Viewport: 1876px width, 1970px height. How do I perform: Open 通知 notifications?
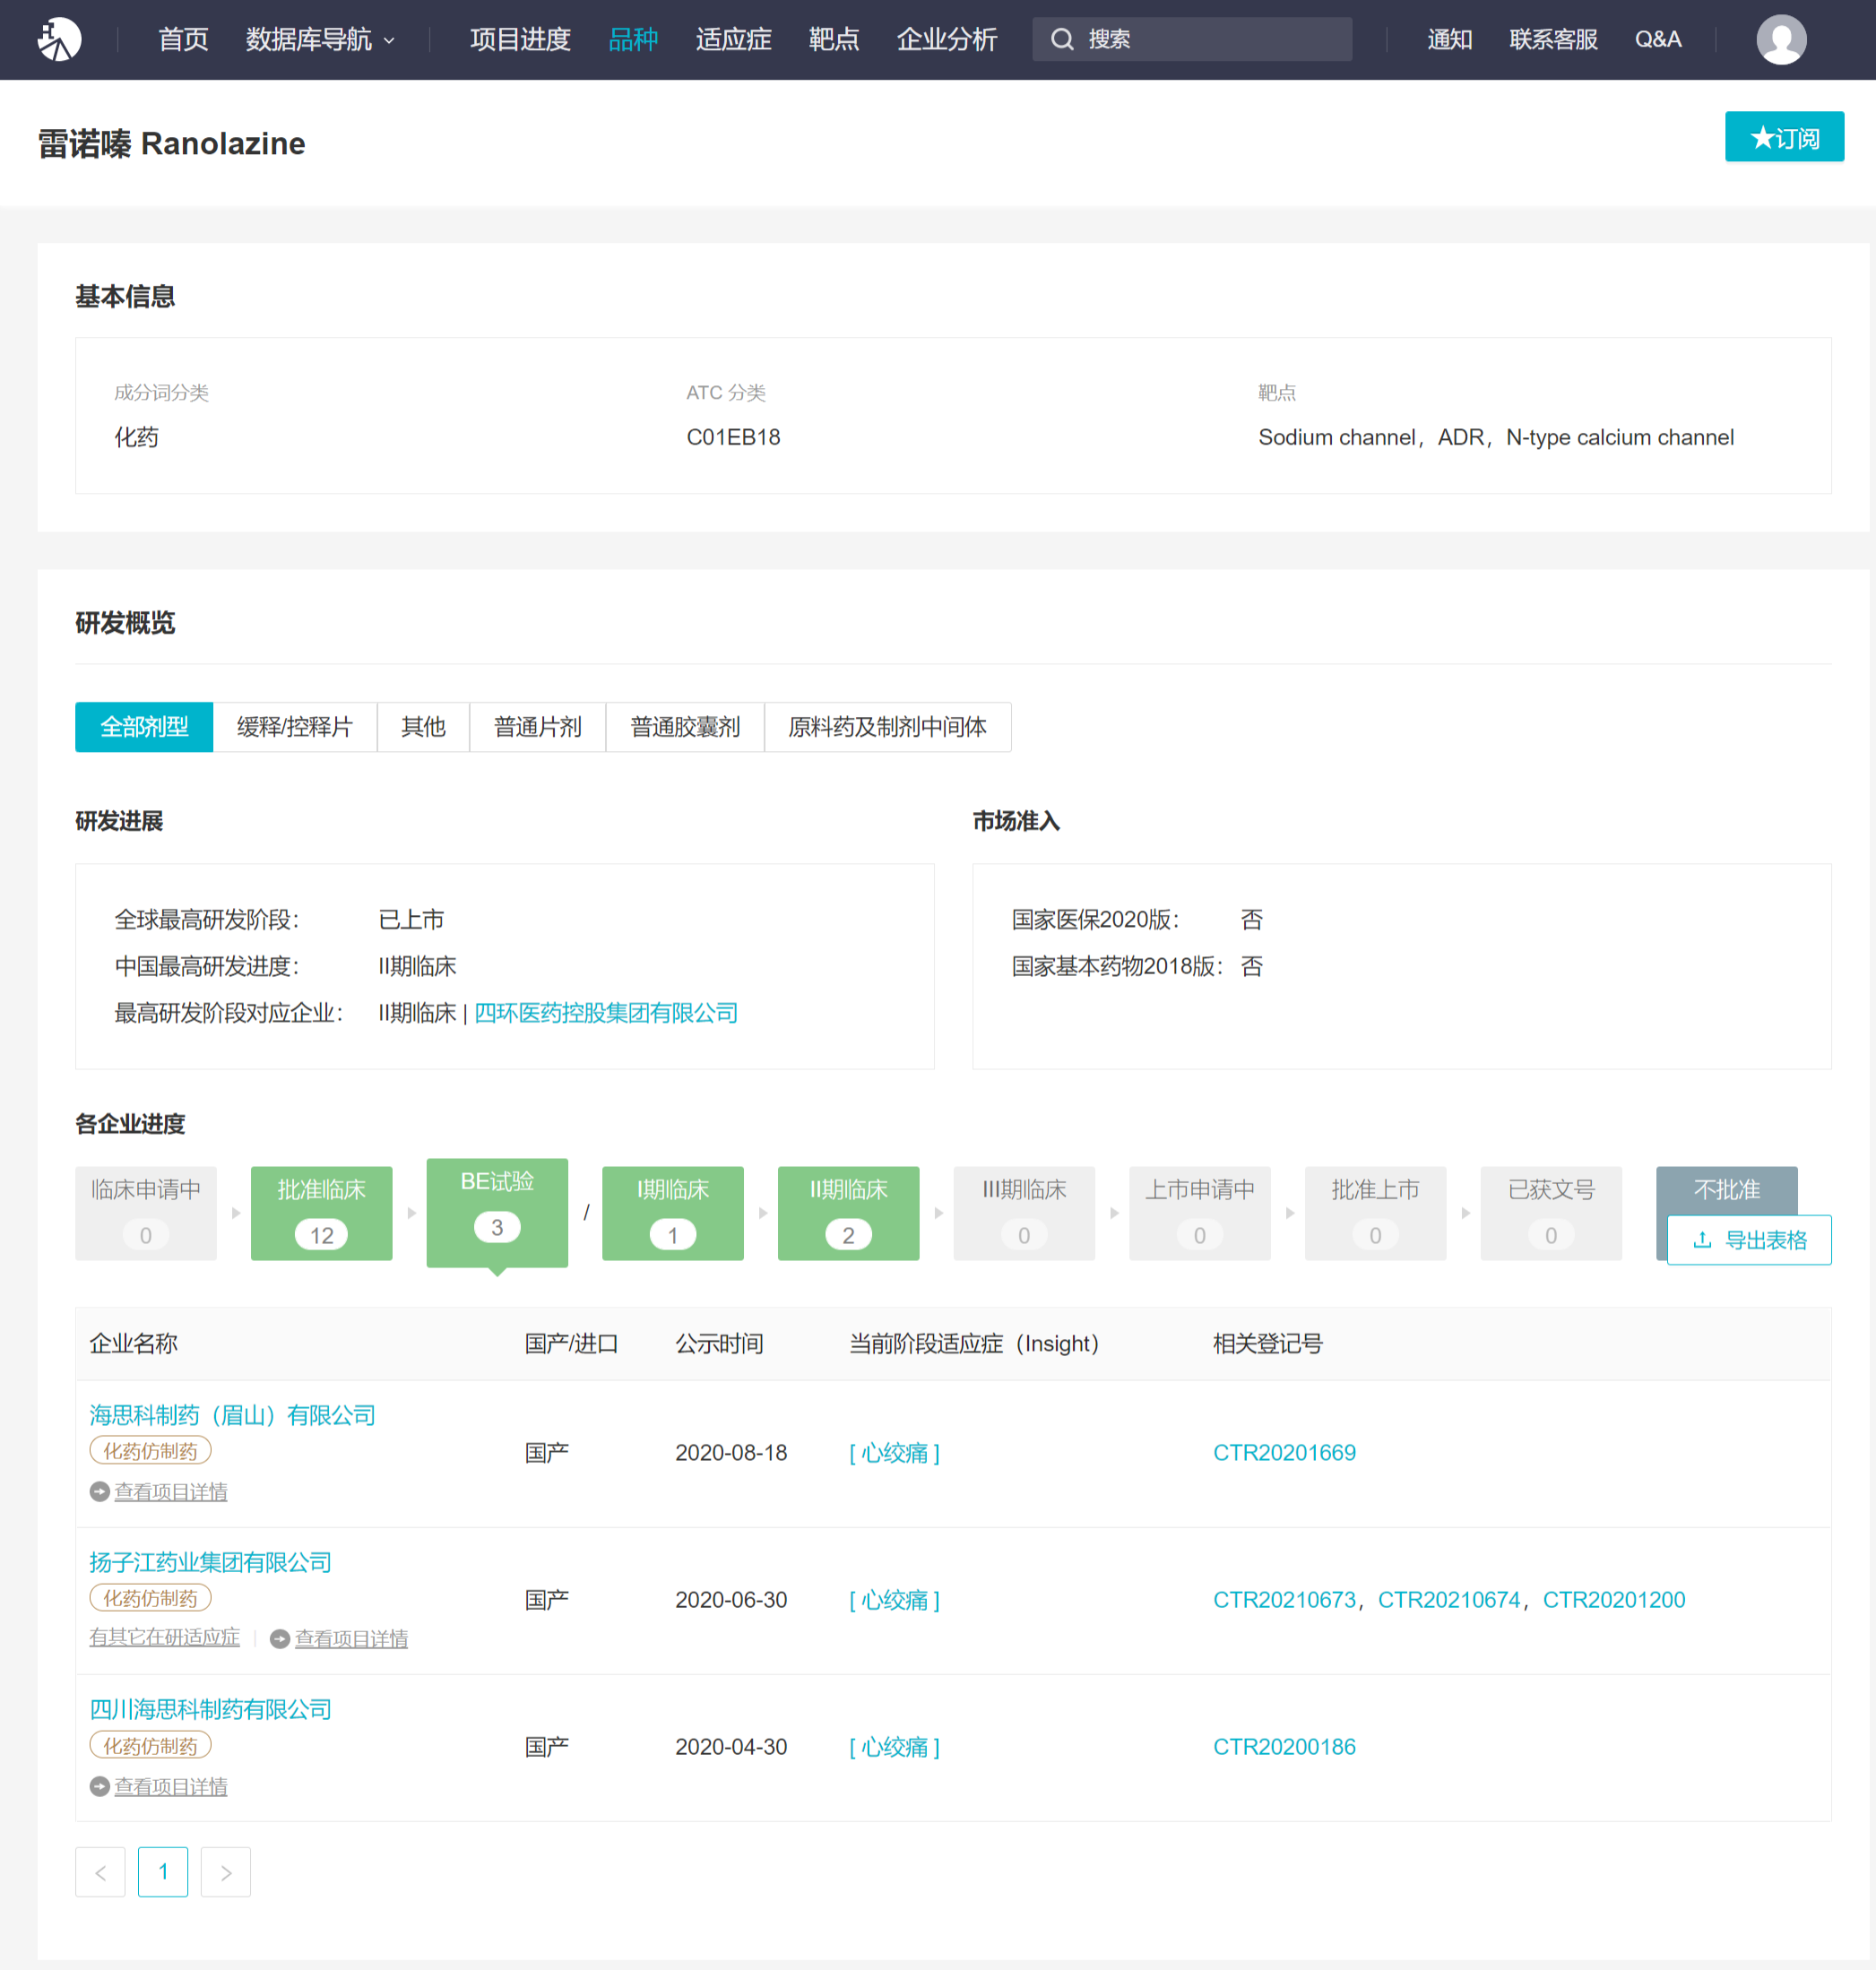coord(1449,39)
